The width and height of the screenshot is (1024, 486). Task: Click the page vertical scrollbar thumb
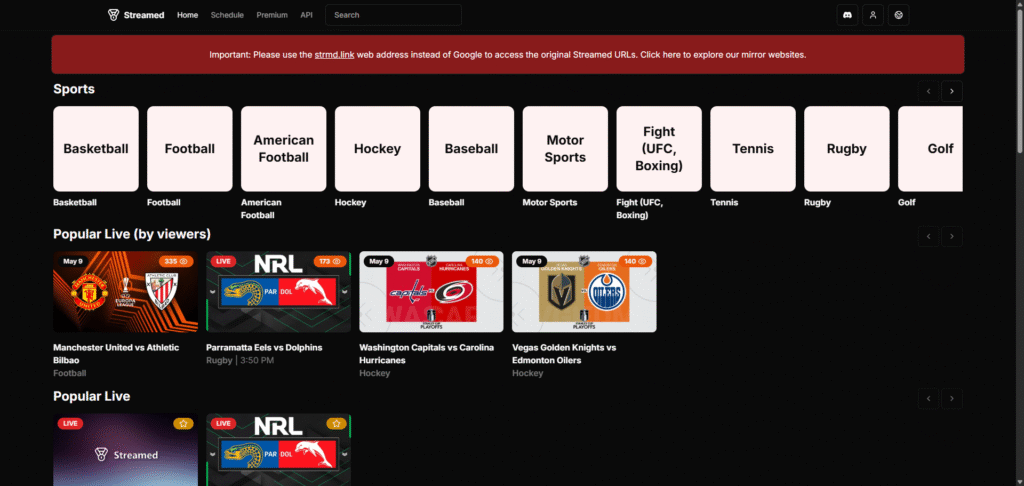pos(1019,80)
